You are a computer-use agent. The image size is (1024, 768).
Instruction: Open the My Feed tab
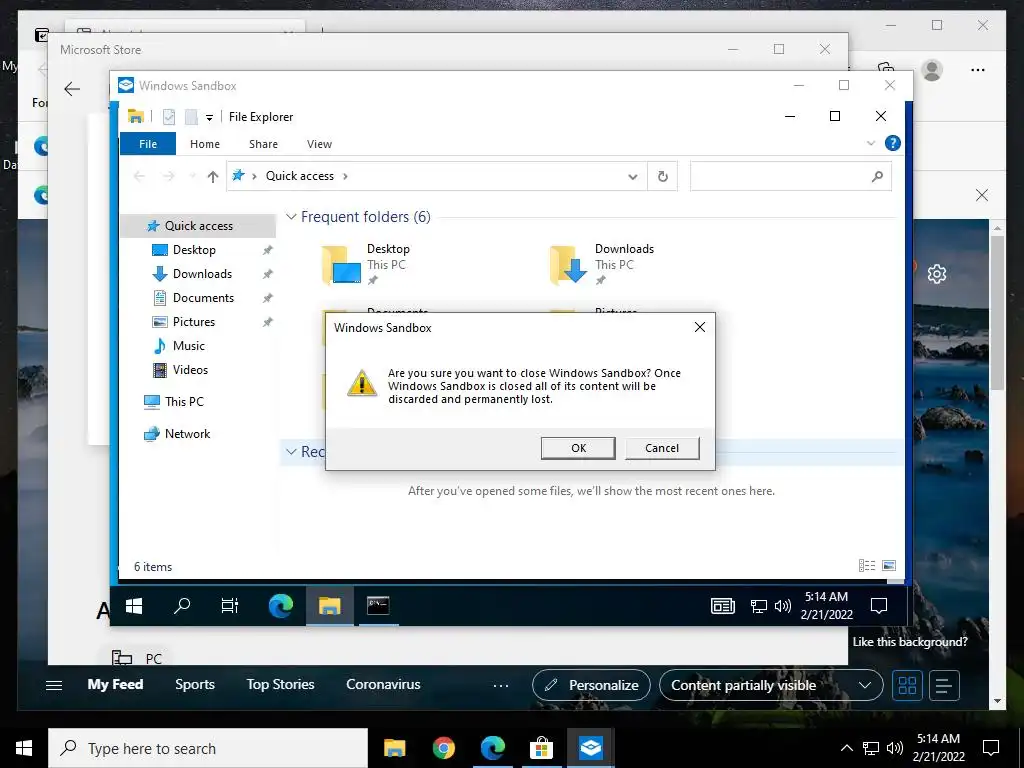point(115,684)
